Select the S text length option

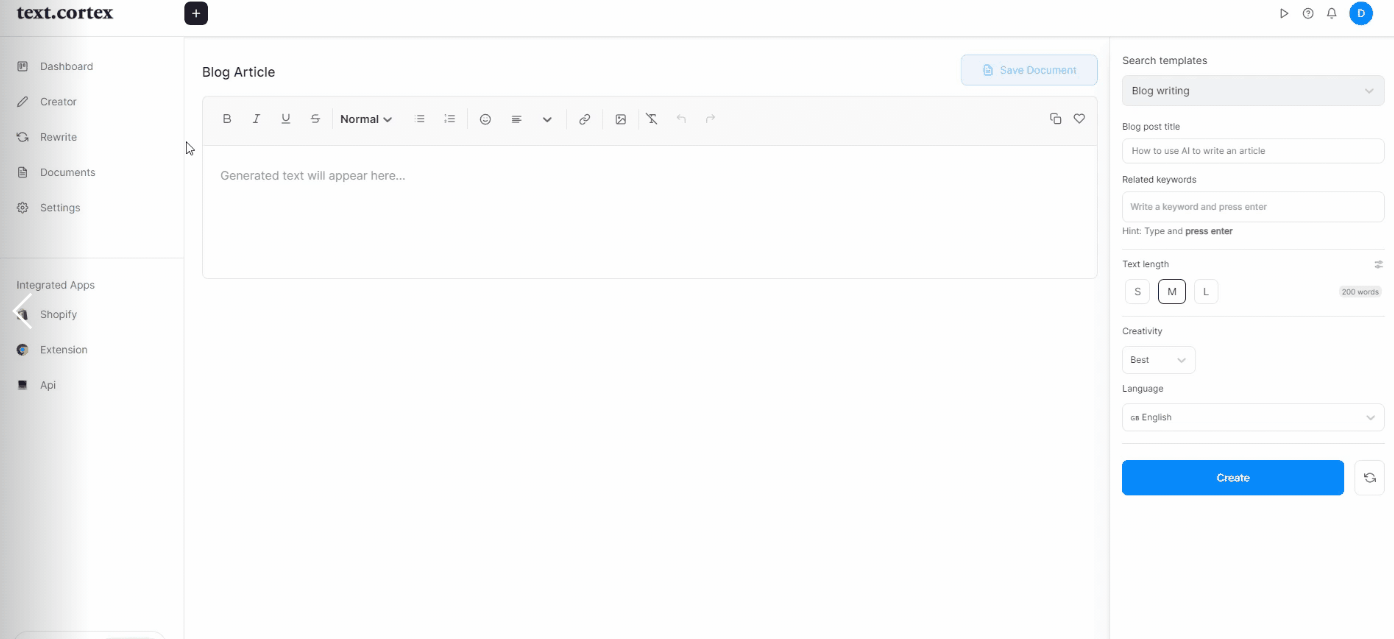coord(1137,292)
